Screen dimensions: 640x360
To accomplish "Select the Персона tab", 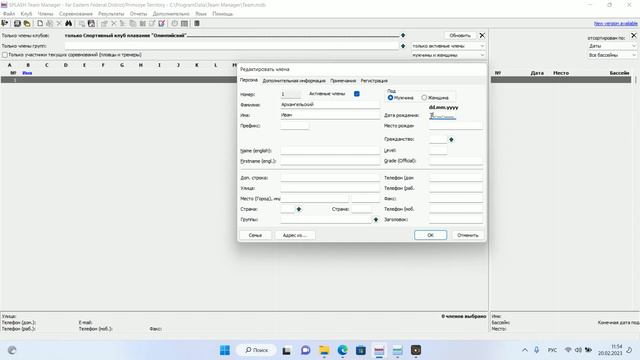I will 249,80.
